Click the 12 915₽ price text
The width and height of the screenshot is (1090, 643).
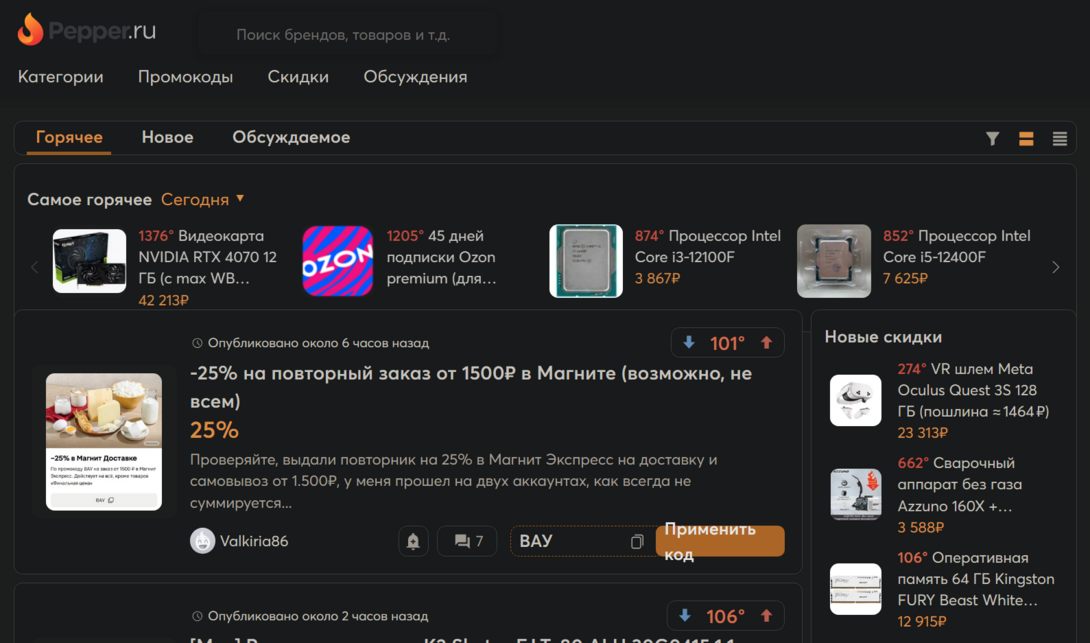pyautogui.click(x=922, y=622)
